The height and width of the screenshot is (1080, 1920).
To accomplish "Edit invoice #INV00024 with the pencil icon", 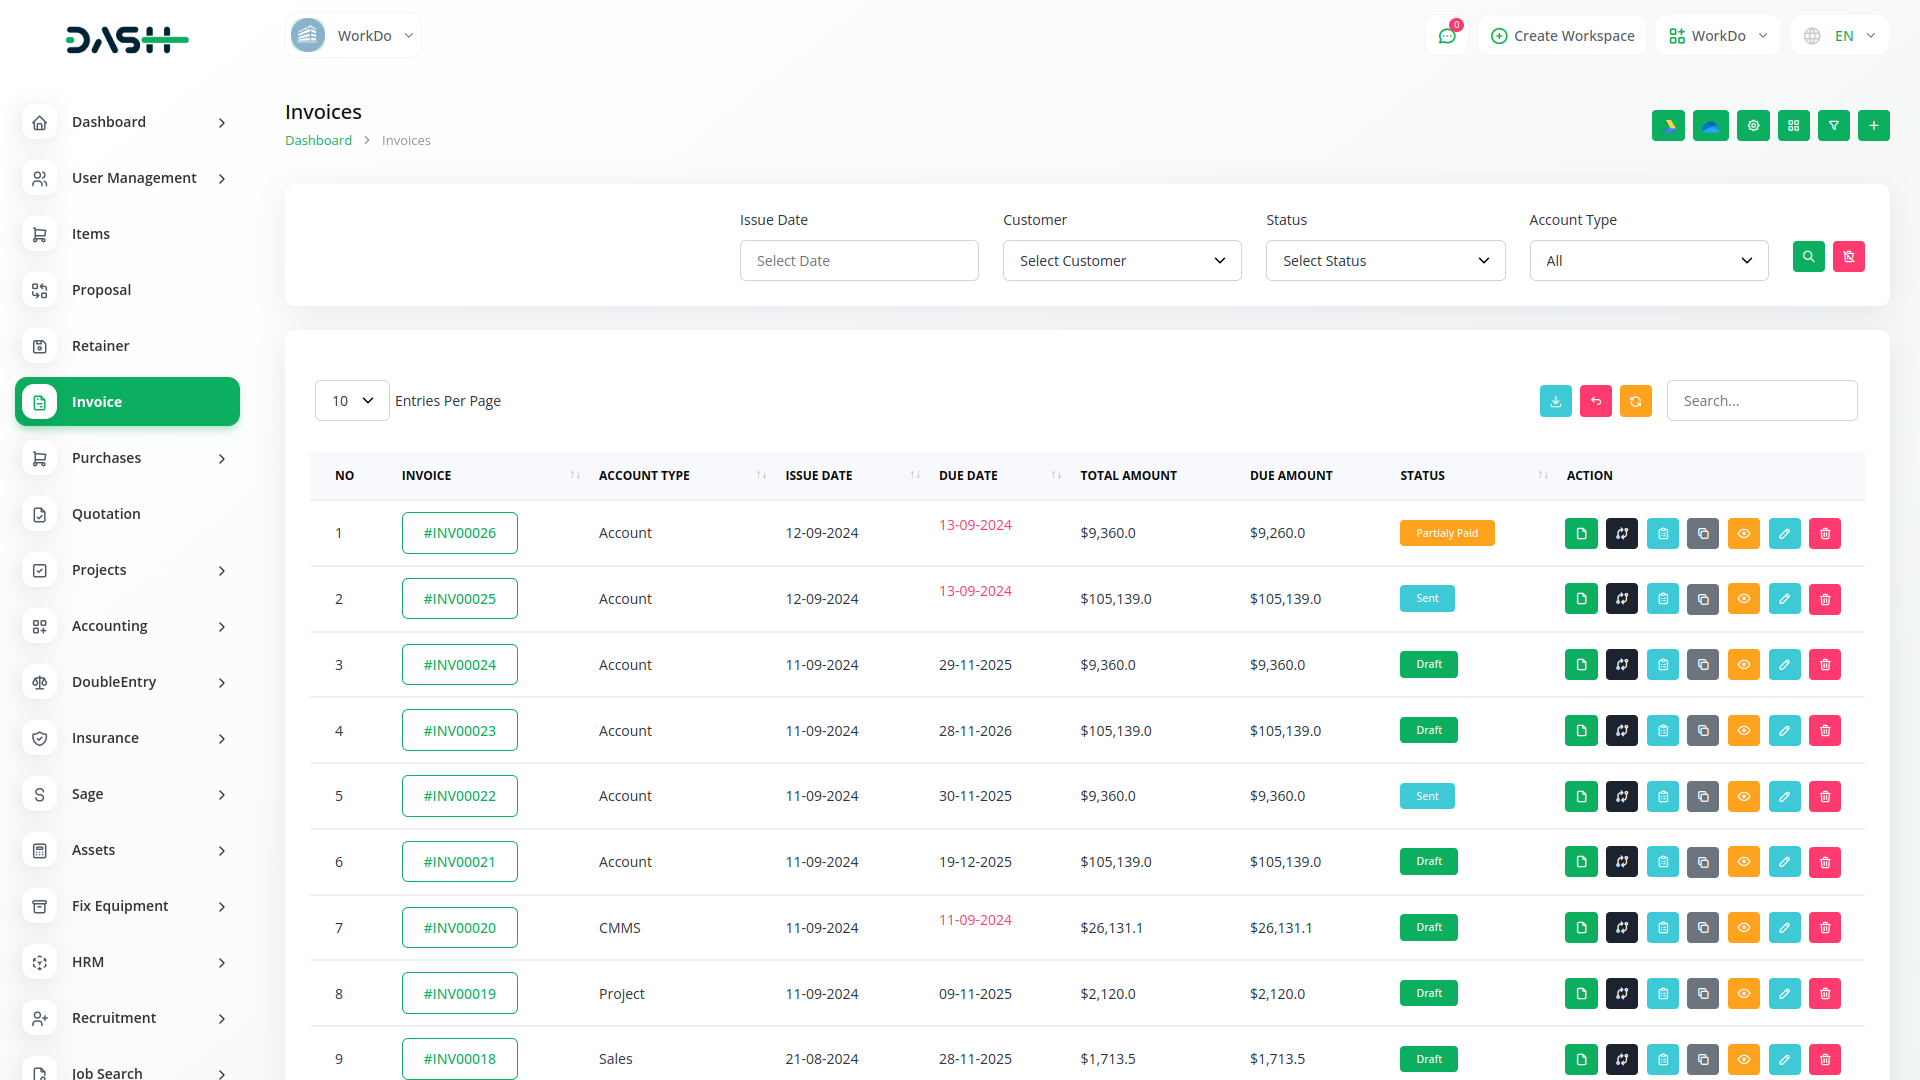I will [1784, 664].
